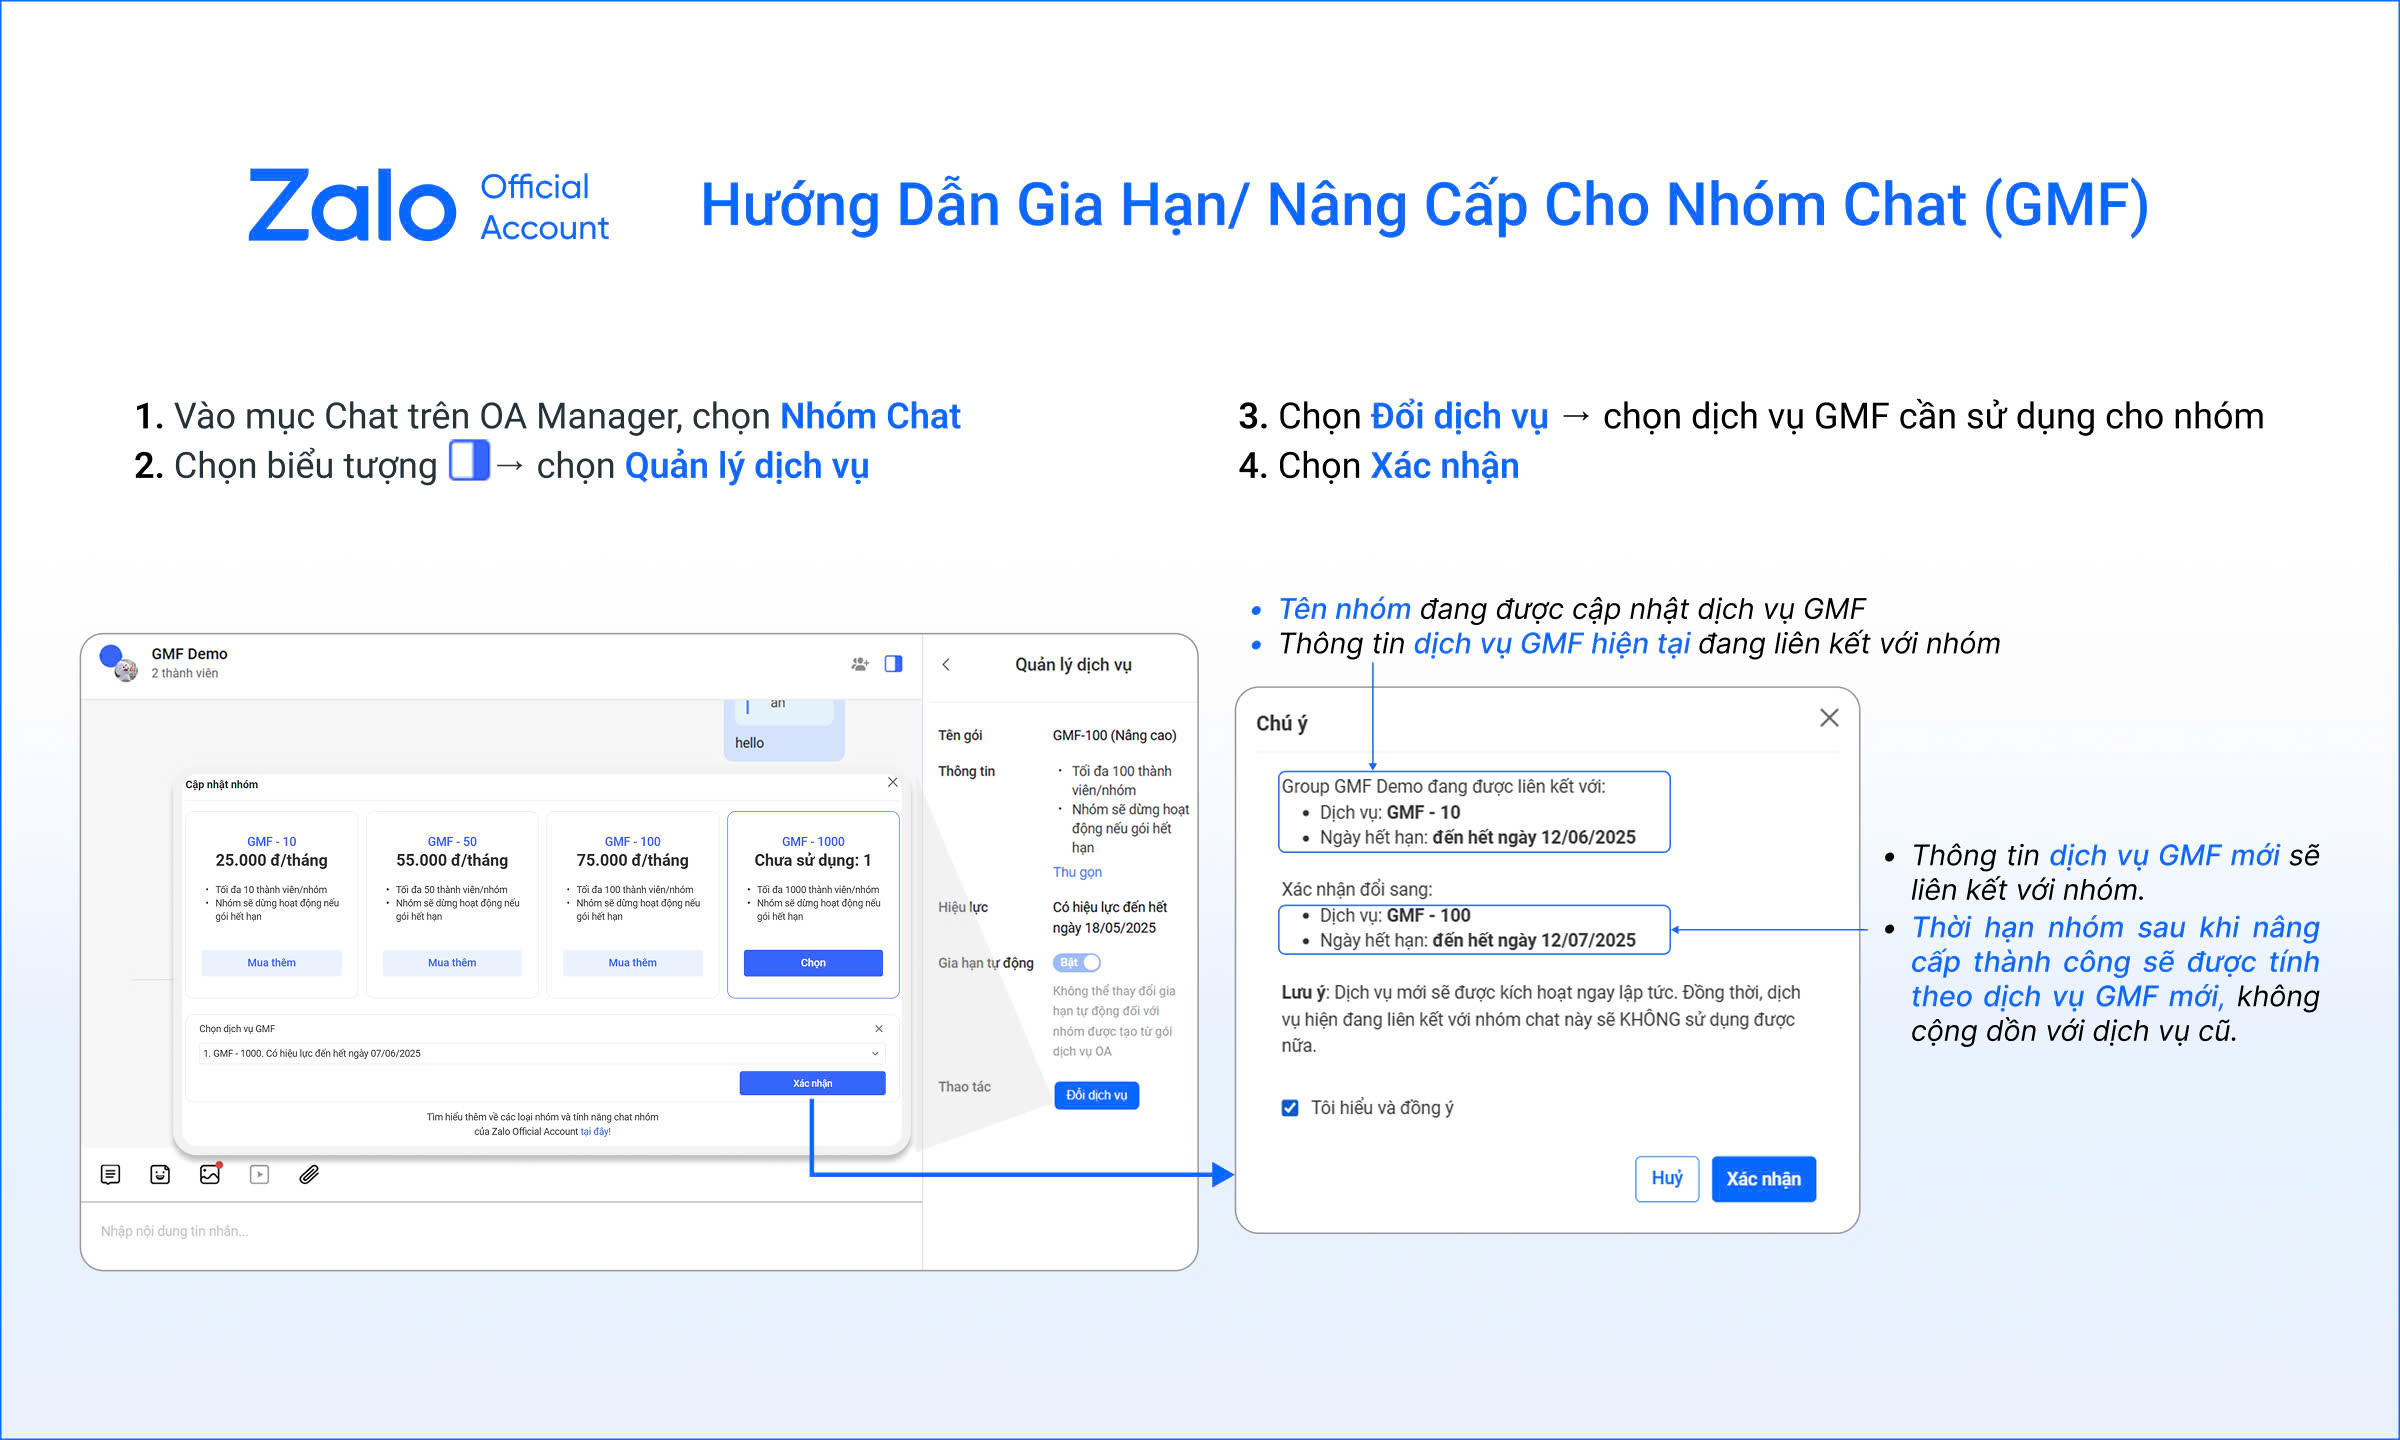The height and width of the screenshot is (1440, 2400).
Task: Select the GMF - 50 package title
Action: point(452,842)
